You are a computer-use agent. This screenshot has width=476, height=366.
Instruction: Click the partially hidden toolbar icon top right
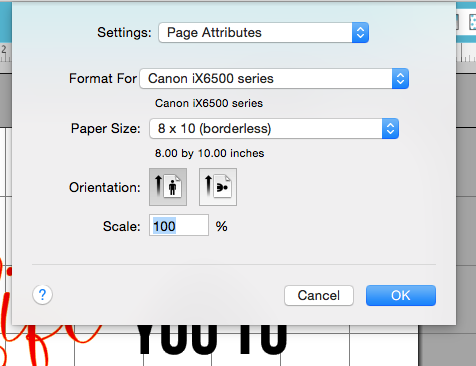pyautogui.click(x=458, y=23)
